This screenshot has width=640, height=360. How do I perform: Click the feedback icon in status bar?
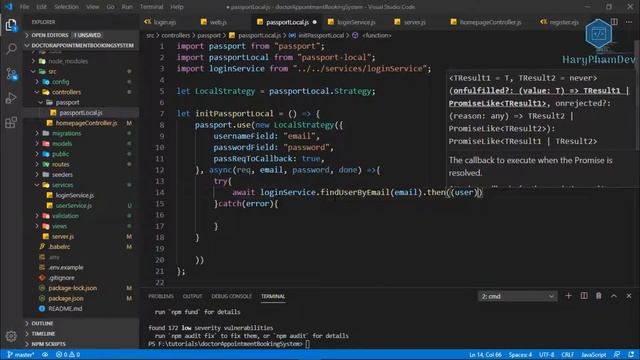click(x=617, y=355)
